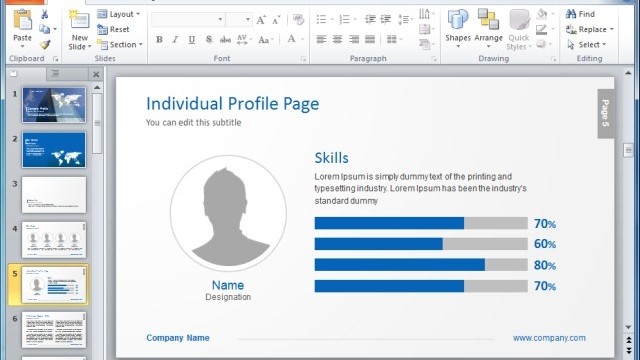Image resolution: width=640 pixels, height=360 pixels.
Task: Toggle Text Shadow formatting
Action: pos(209,40)
